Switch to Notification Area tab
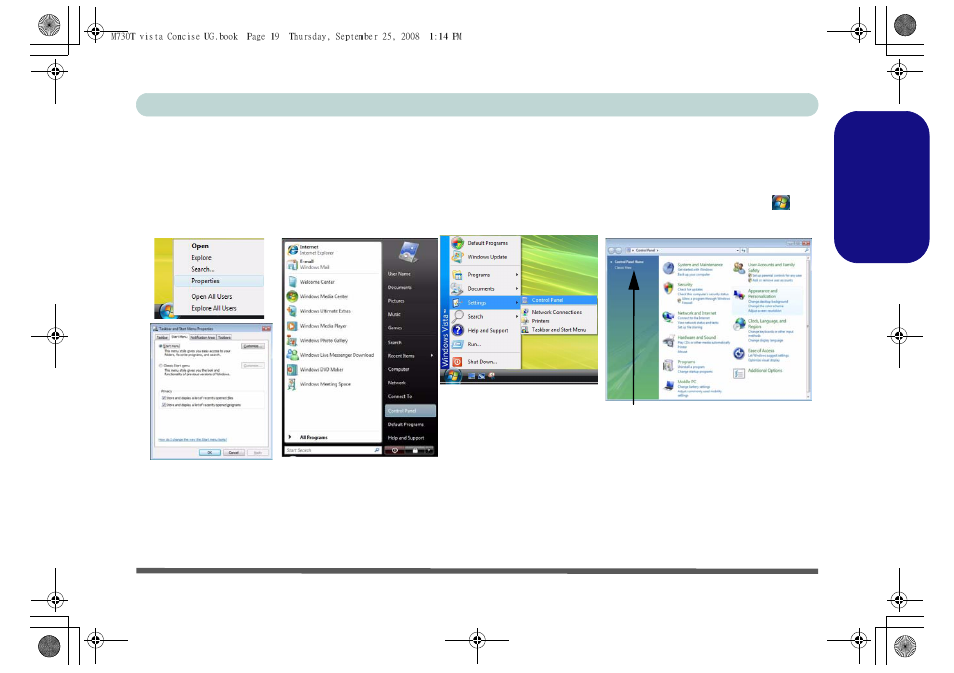Viewport: 954px width, 673px height. (x=203, y=337)
